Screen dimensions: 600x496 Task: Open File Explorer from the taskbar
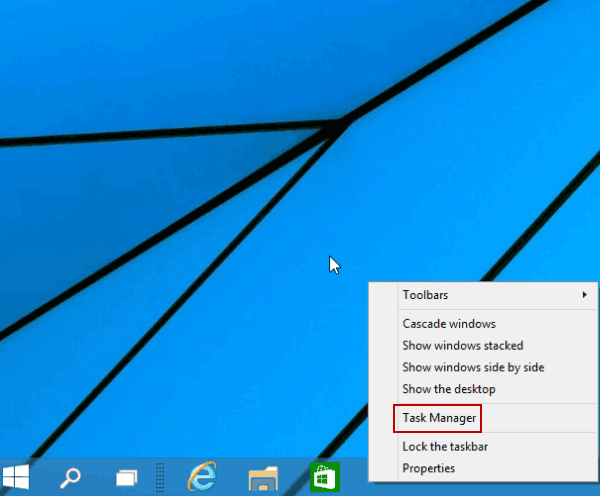pyautogui.click(x=263, y=478)
